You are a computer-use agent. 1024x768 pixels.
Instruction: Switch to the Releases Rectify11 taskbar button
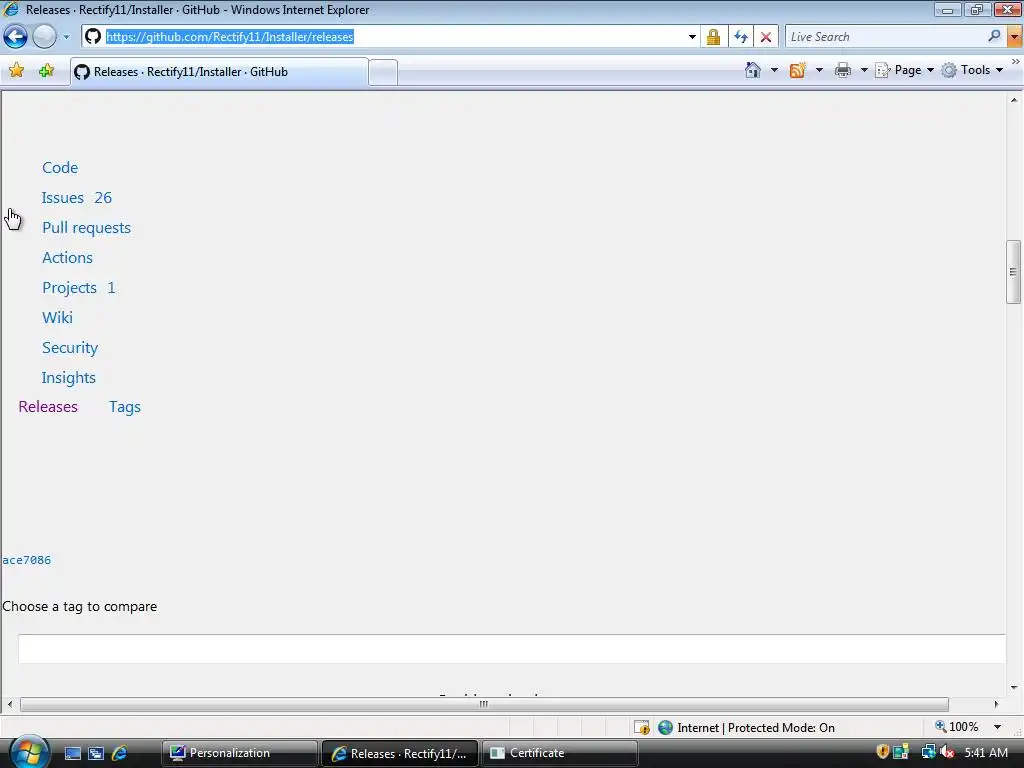(x=400, y=753)
